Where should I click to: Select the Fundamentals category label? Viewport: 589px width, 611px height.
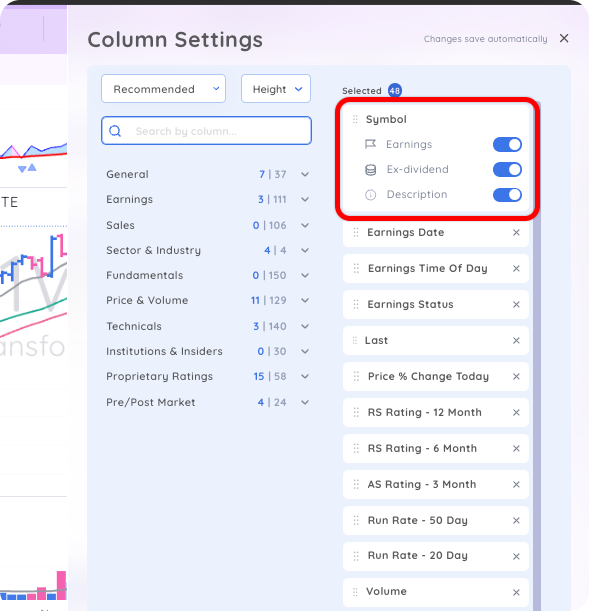click(x=145, y=275)
